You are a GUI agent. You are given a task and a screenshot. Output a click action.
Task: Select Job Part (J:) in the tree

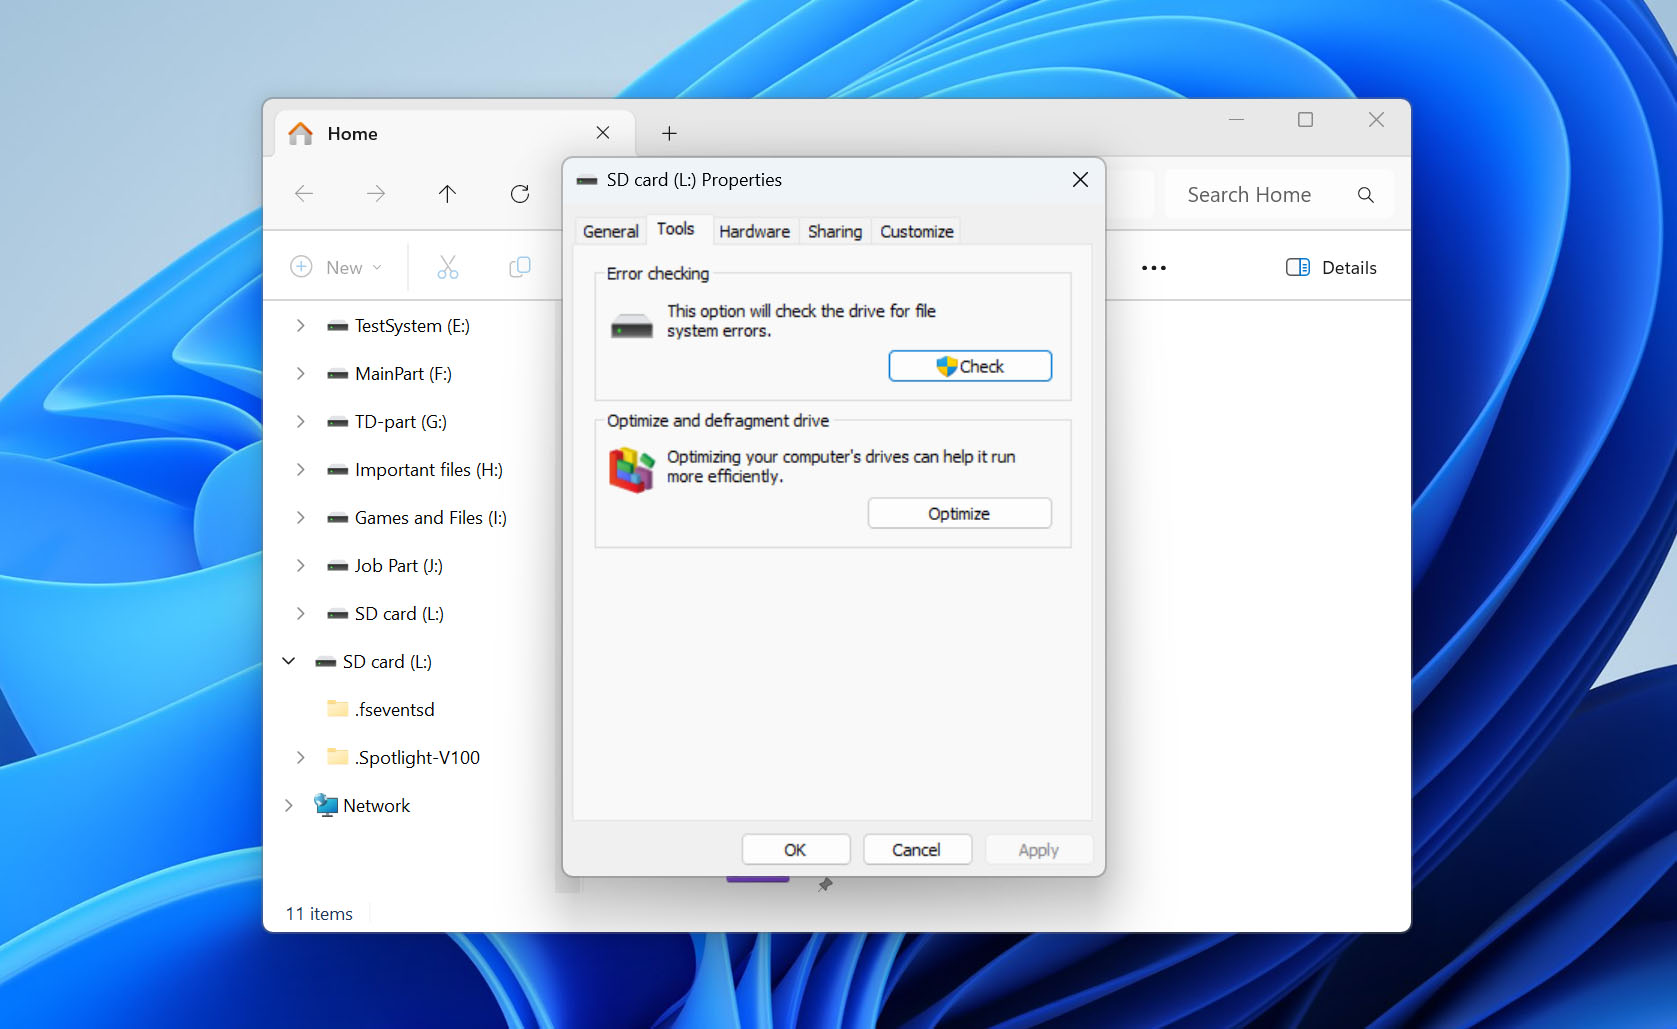[399, 566]
